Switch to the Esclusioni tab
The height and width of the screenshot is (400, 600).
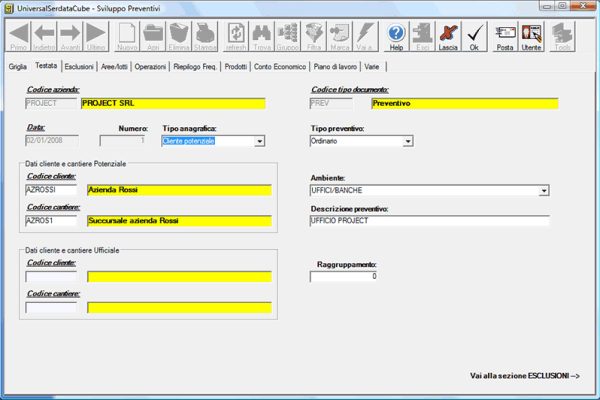(78, 66)
